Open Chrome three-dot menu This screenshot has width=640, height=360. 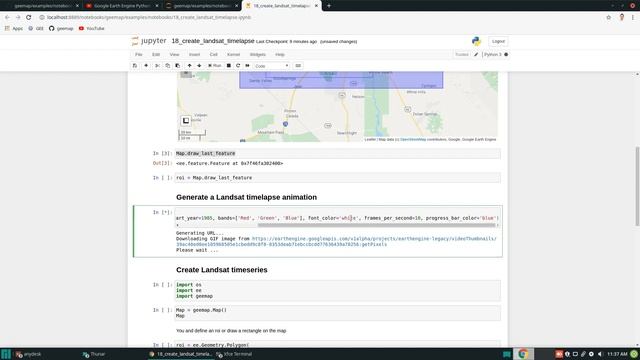pos(633,17)
